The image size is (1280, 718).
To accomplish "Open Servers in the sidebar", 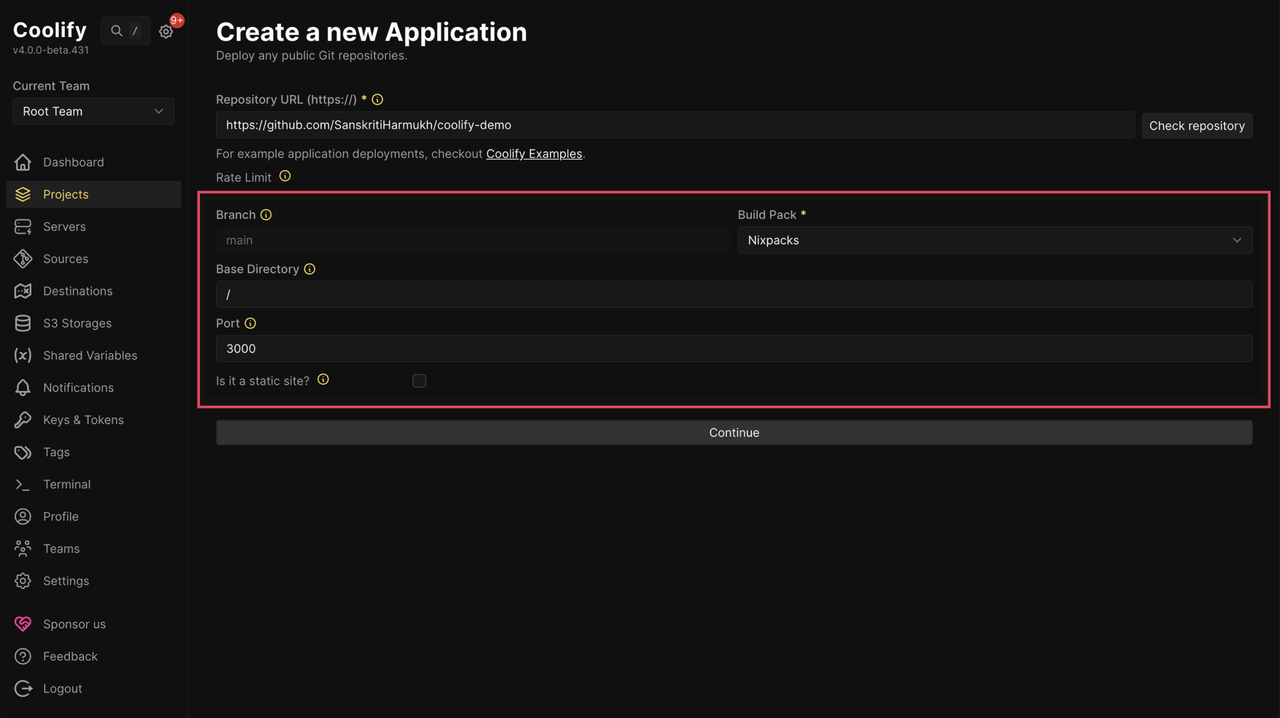I will pyautogui.click(x=94, y=227).
